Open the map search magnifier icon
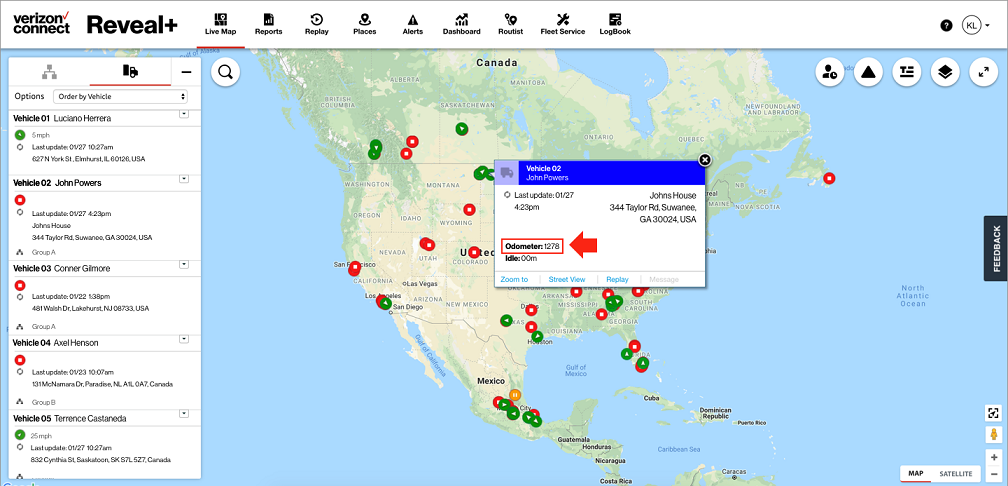The height and width of the screenshot is (486, 1008). (226, 72)
